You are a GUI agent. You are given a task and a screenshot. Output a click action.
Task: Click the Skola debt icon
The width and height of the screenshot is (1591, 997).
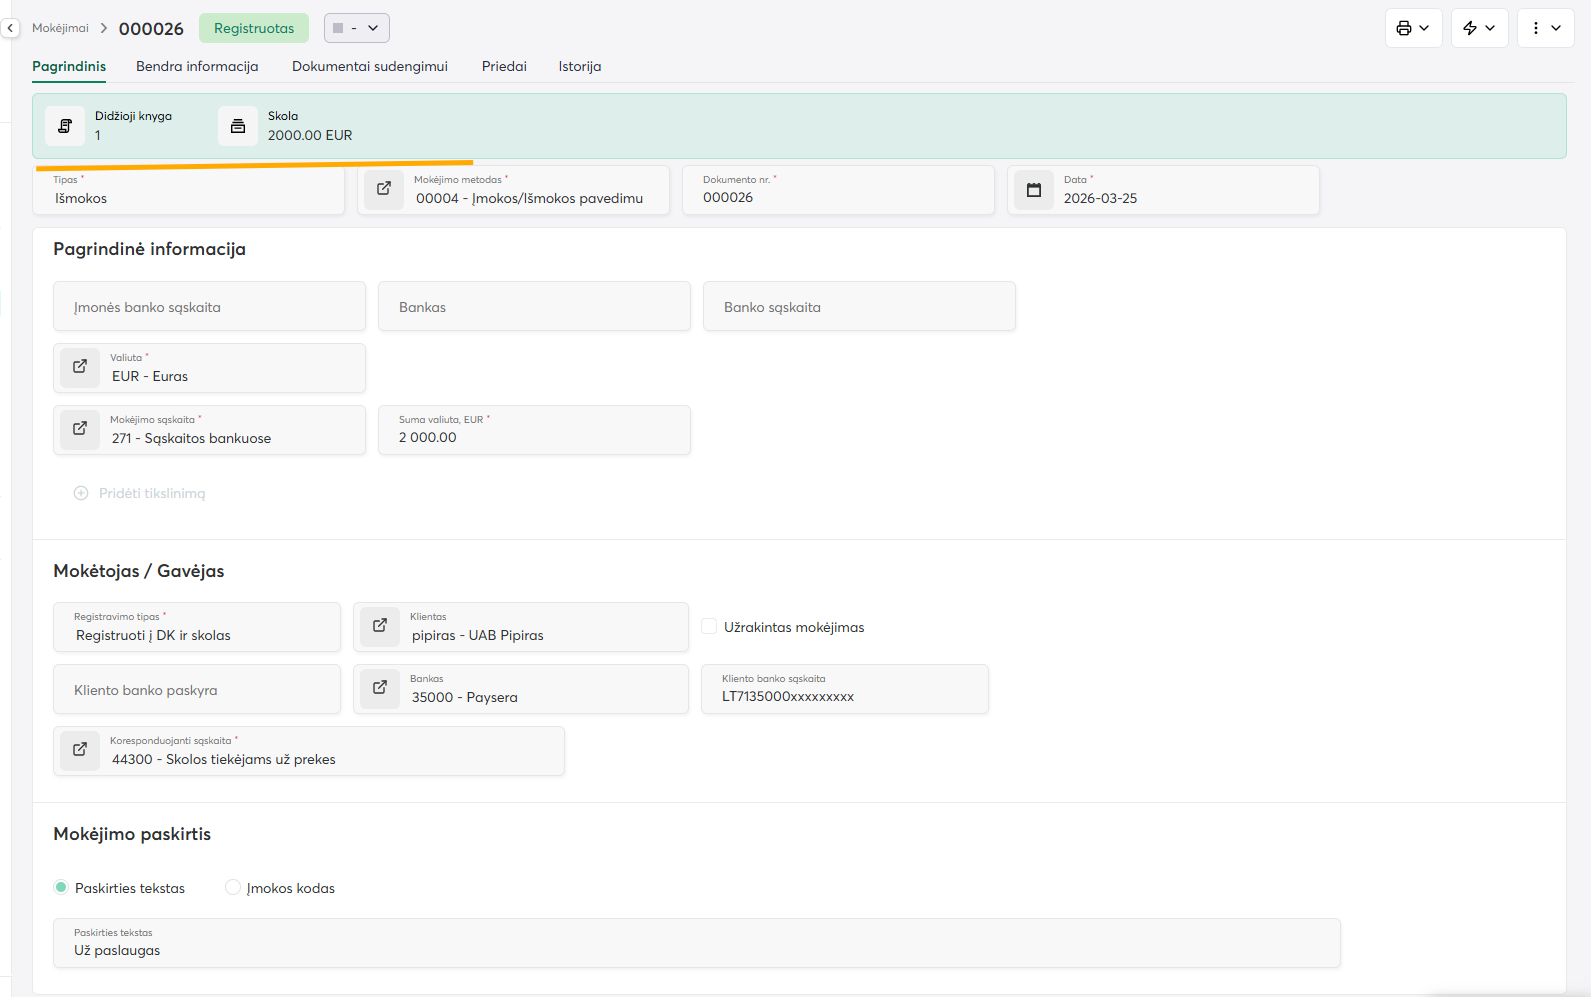click(x=238, y=126)
